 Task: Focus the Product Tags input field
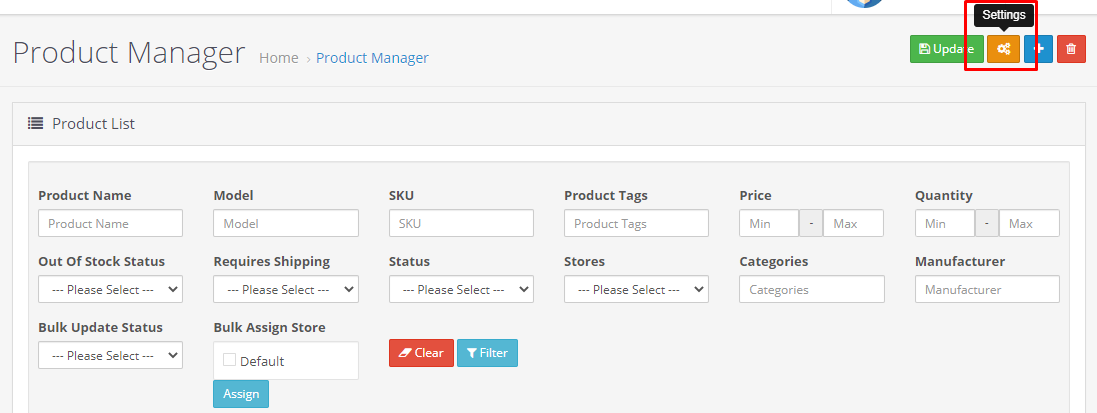tap(637, 223)
